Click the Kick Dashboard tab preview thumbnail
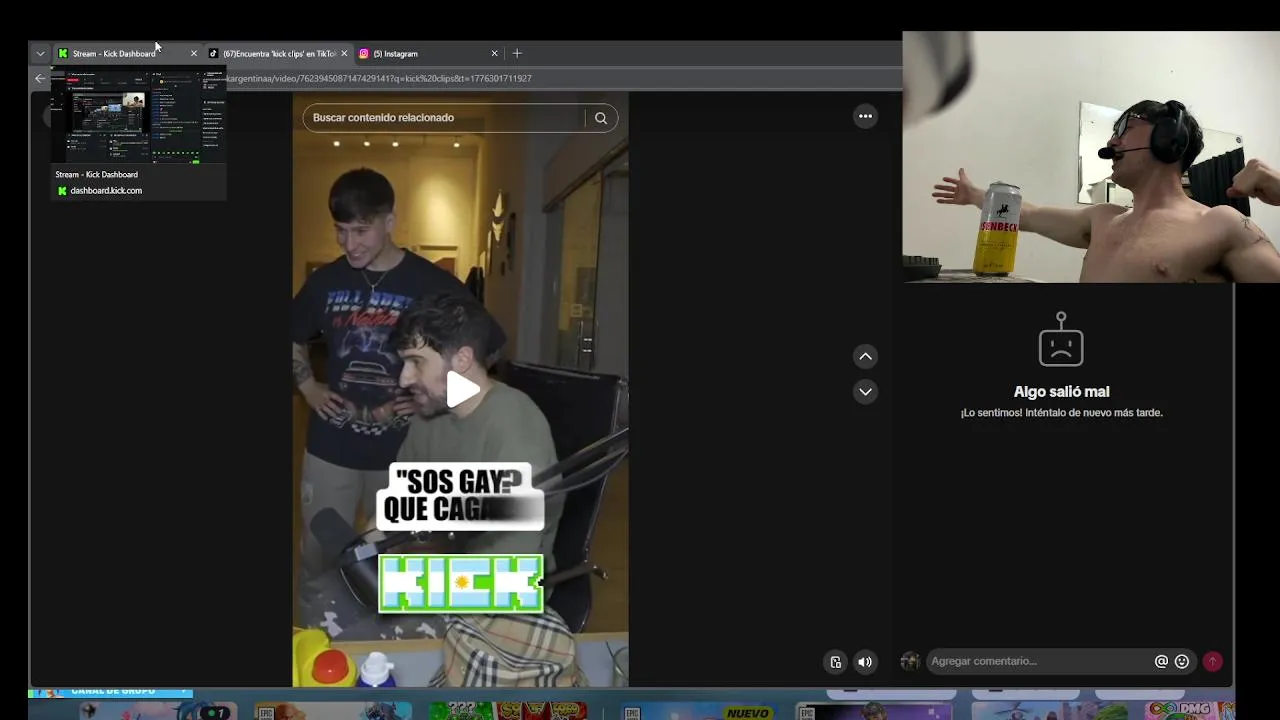This screenshot has height=720, width=1280. tap(138, 115)
